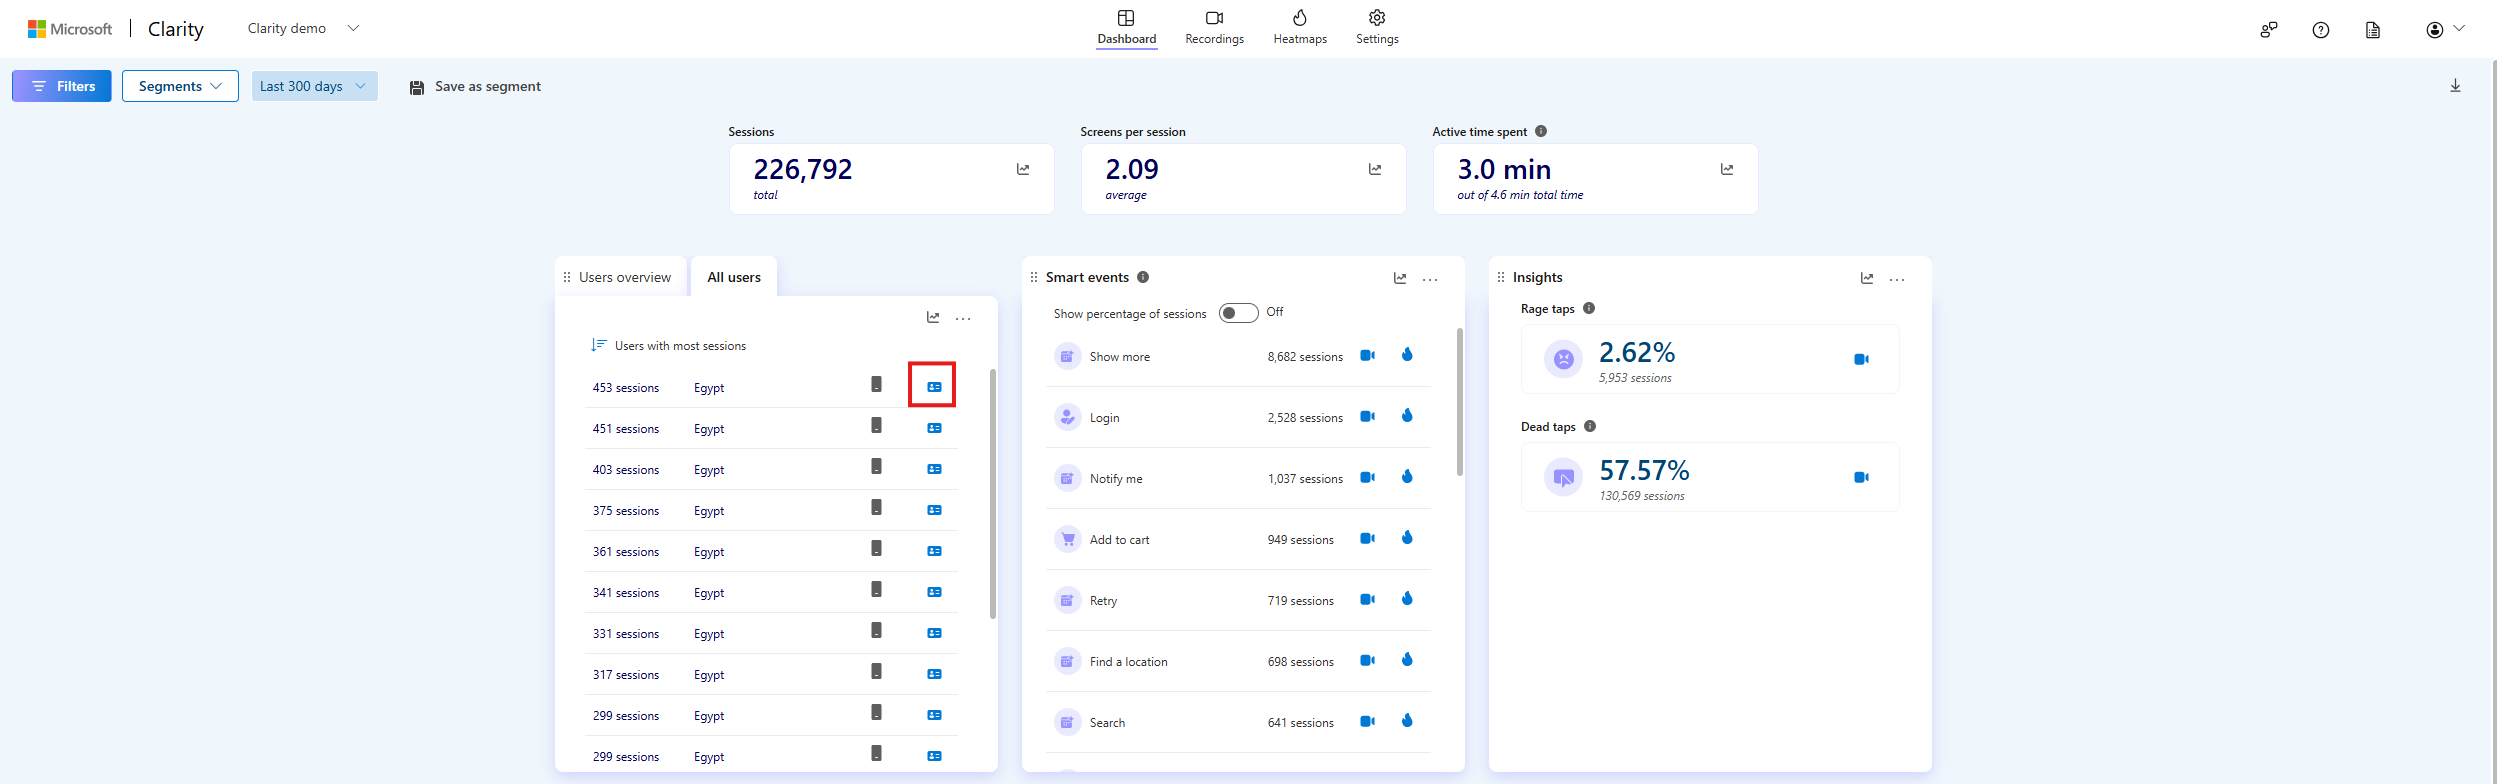Open more options for Smart events card

pos(1430,279)
